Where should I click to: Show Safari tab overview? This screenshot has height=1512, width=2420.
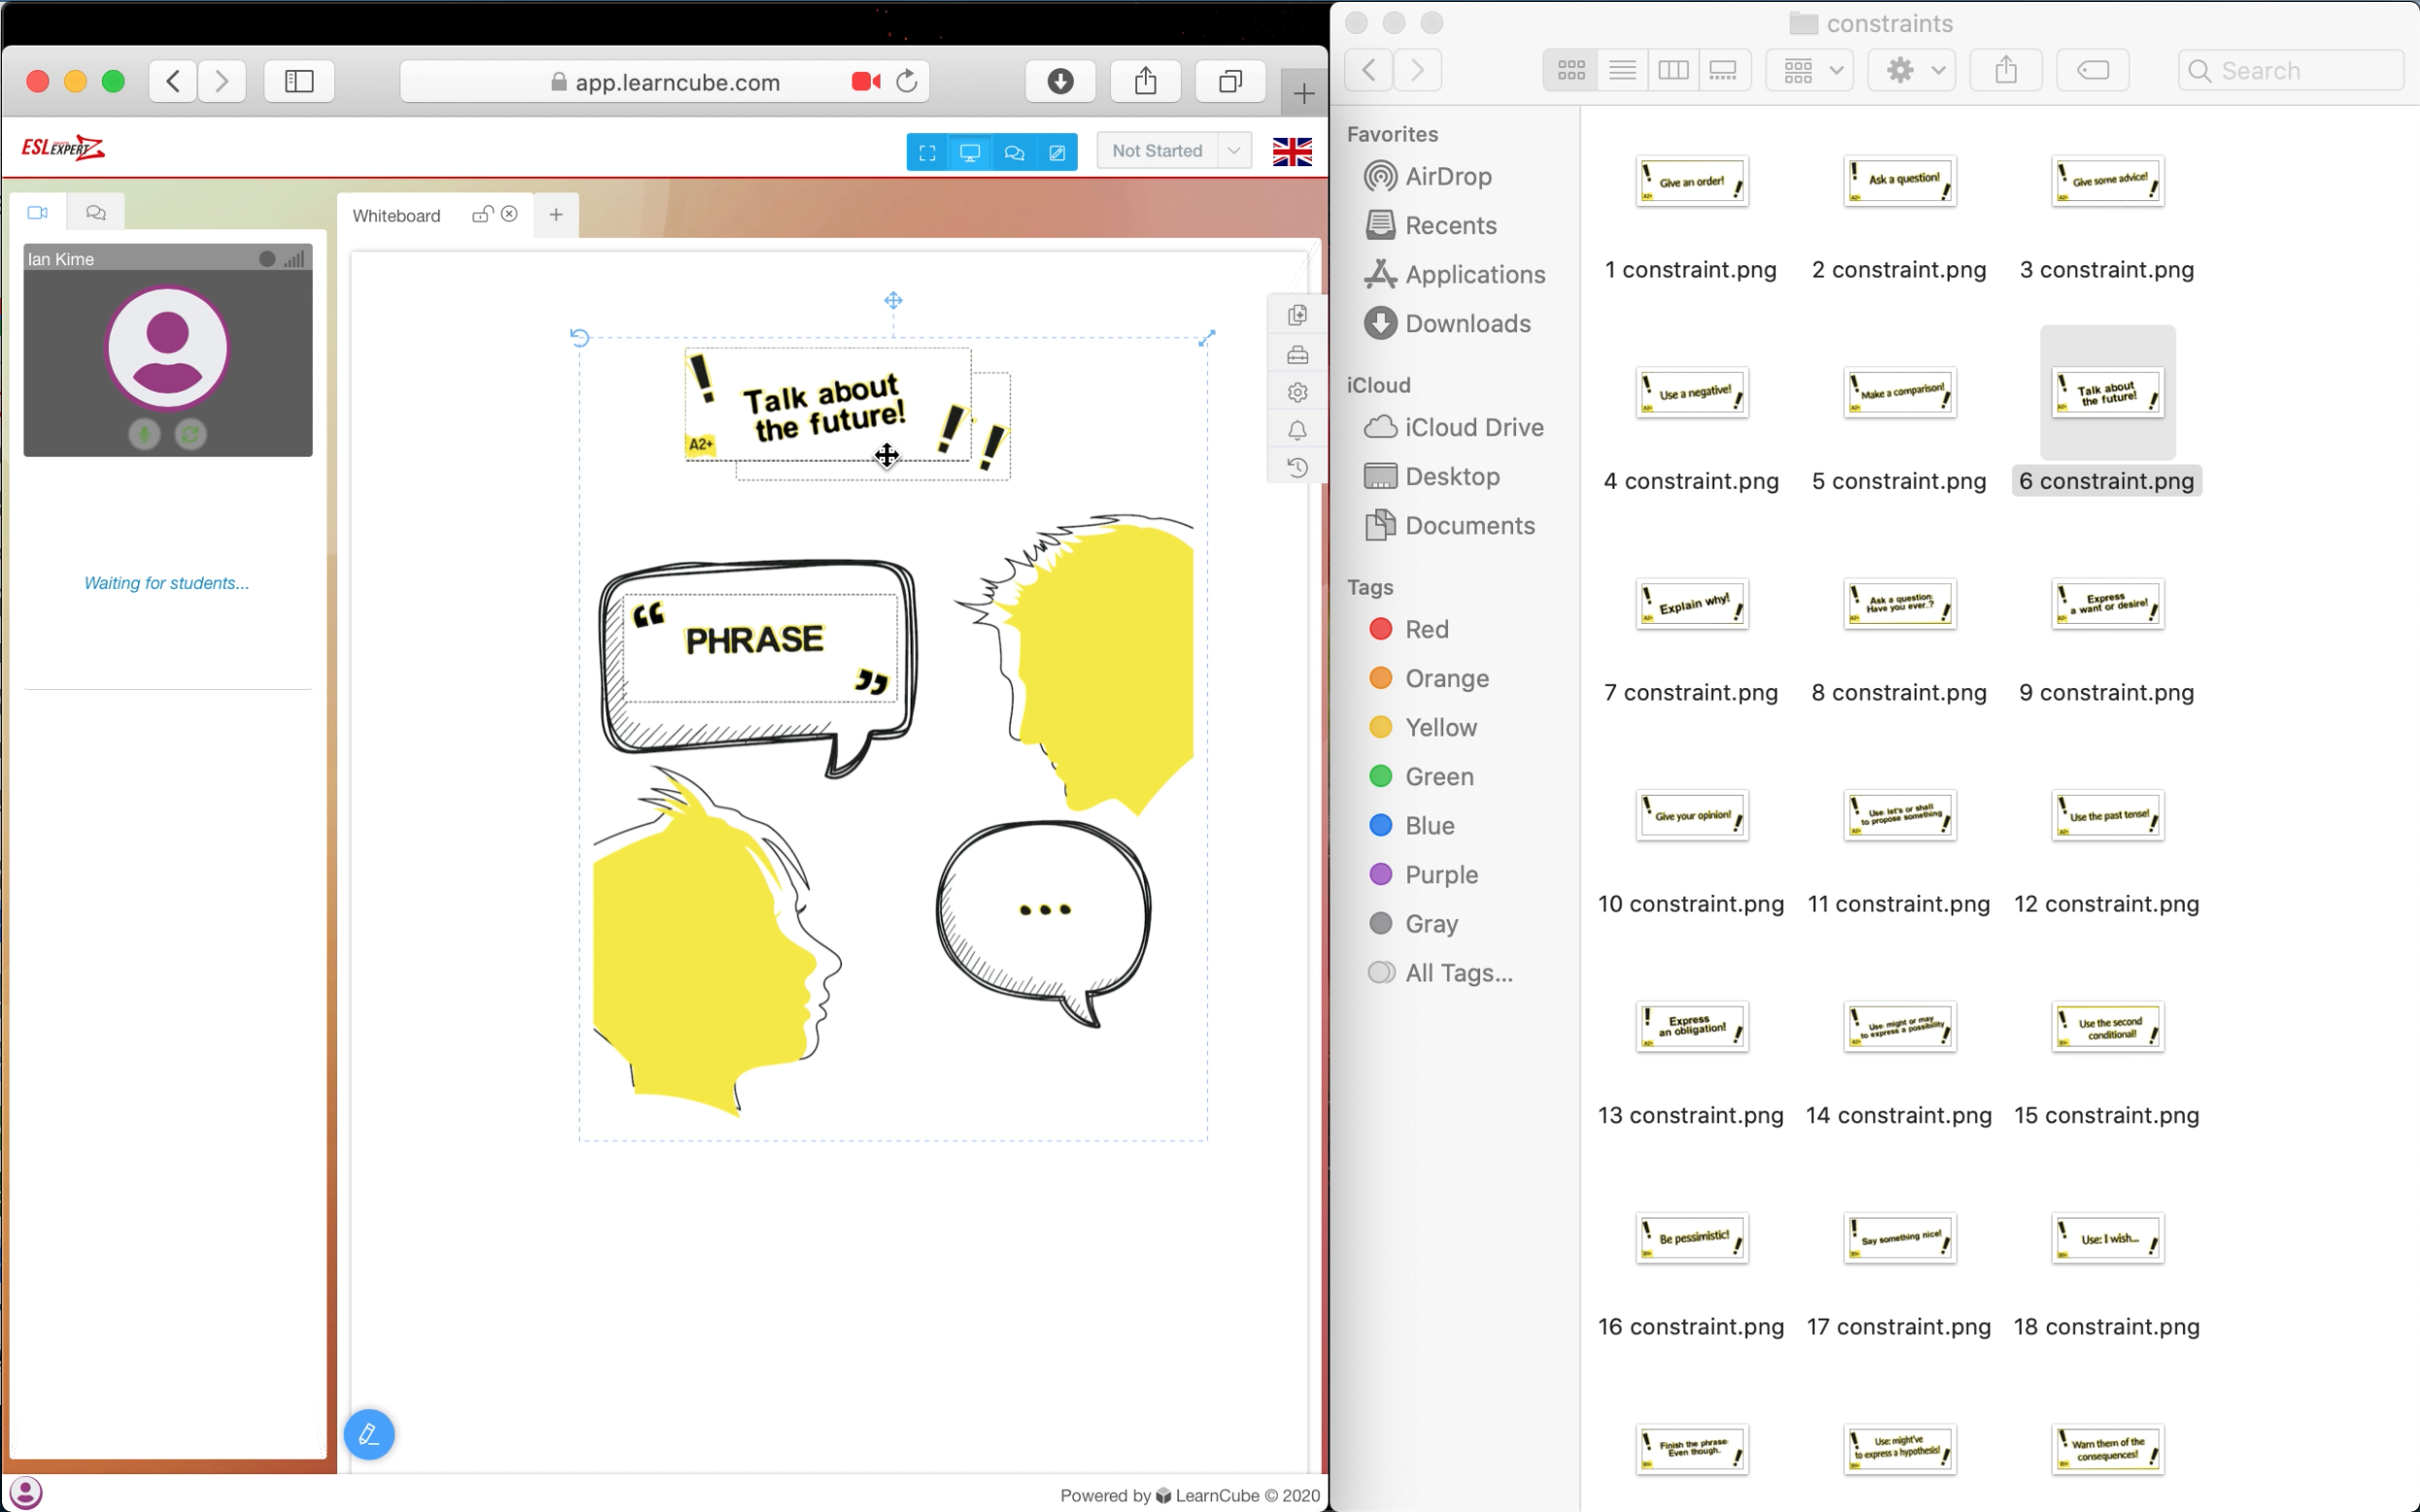(x=1230, y=81)
